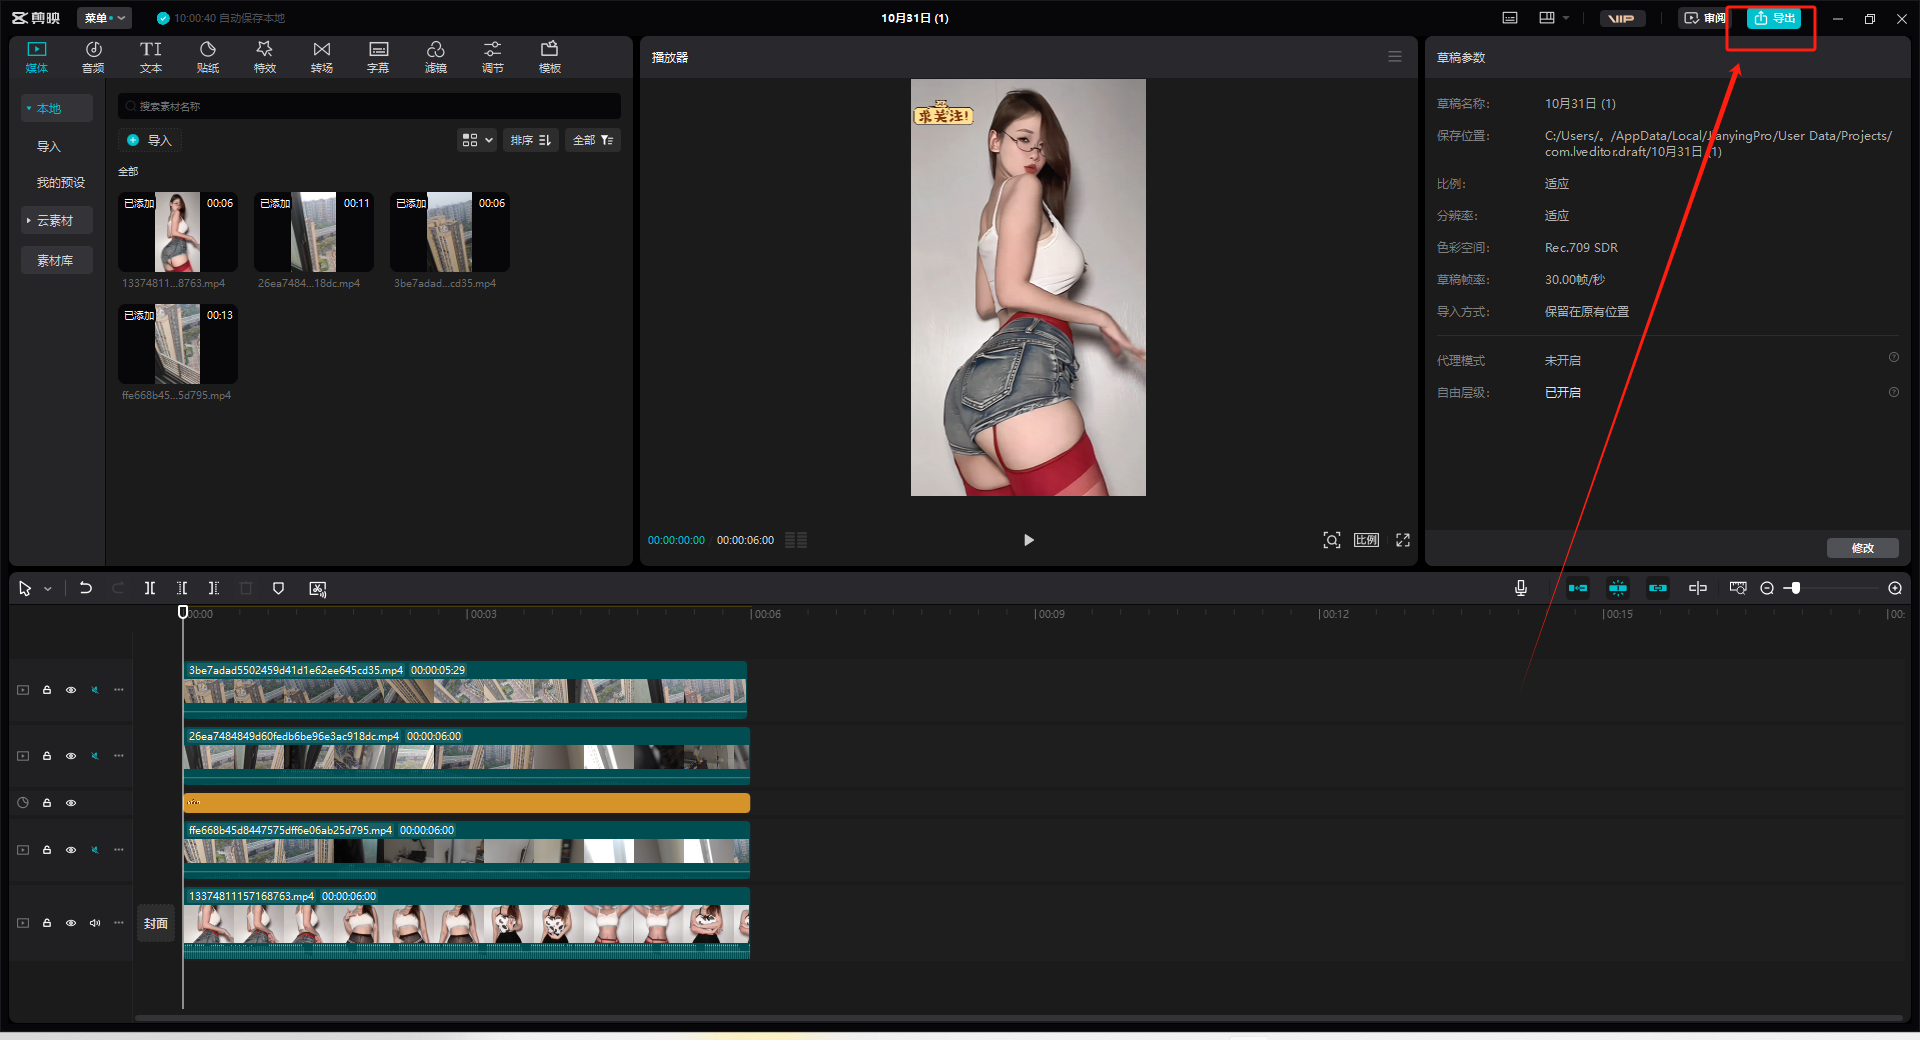Open the 排序 sort dropdown
This screenshot has width=1920, height=1040.
pos(530,140)
